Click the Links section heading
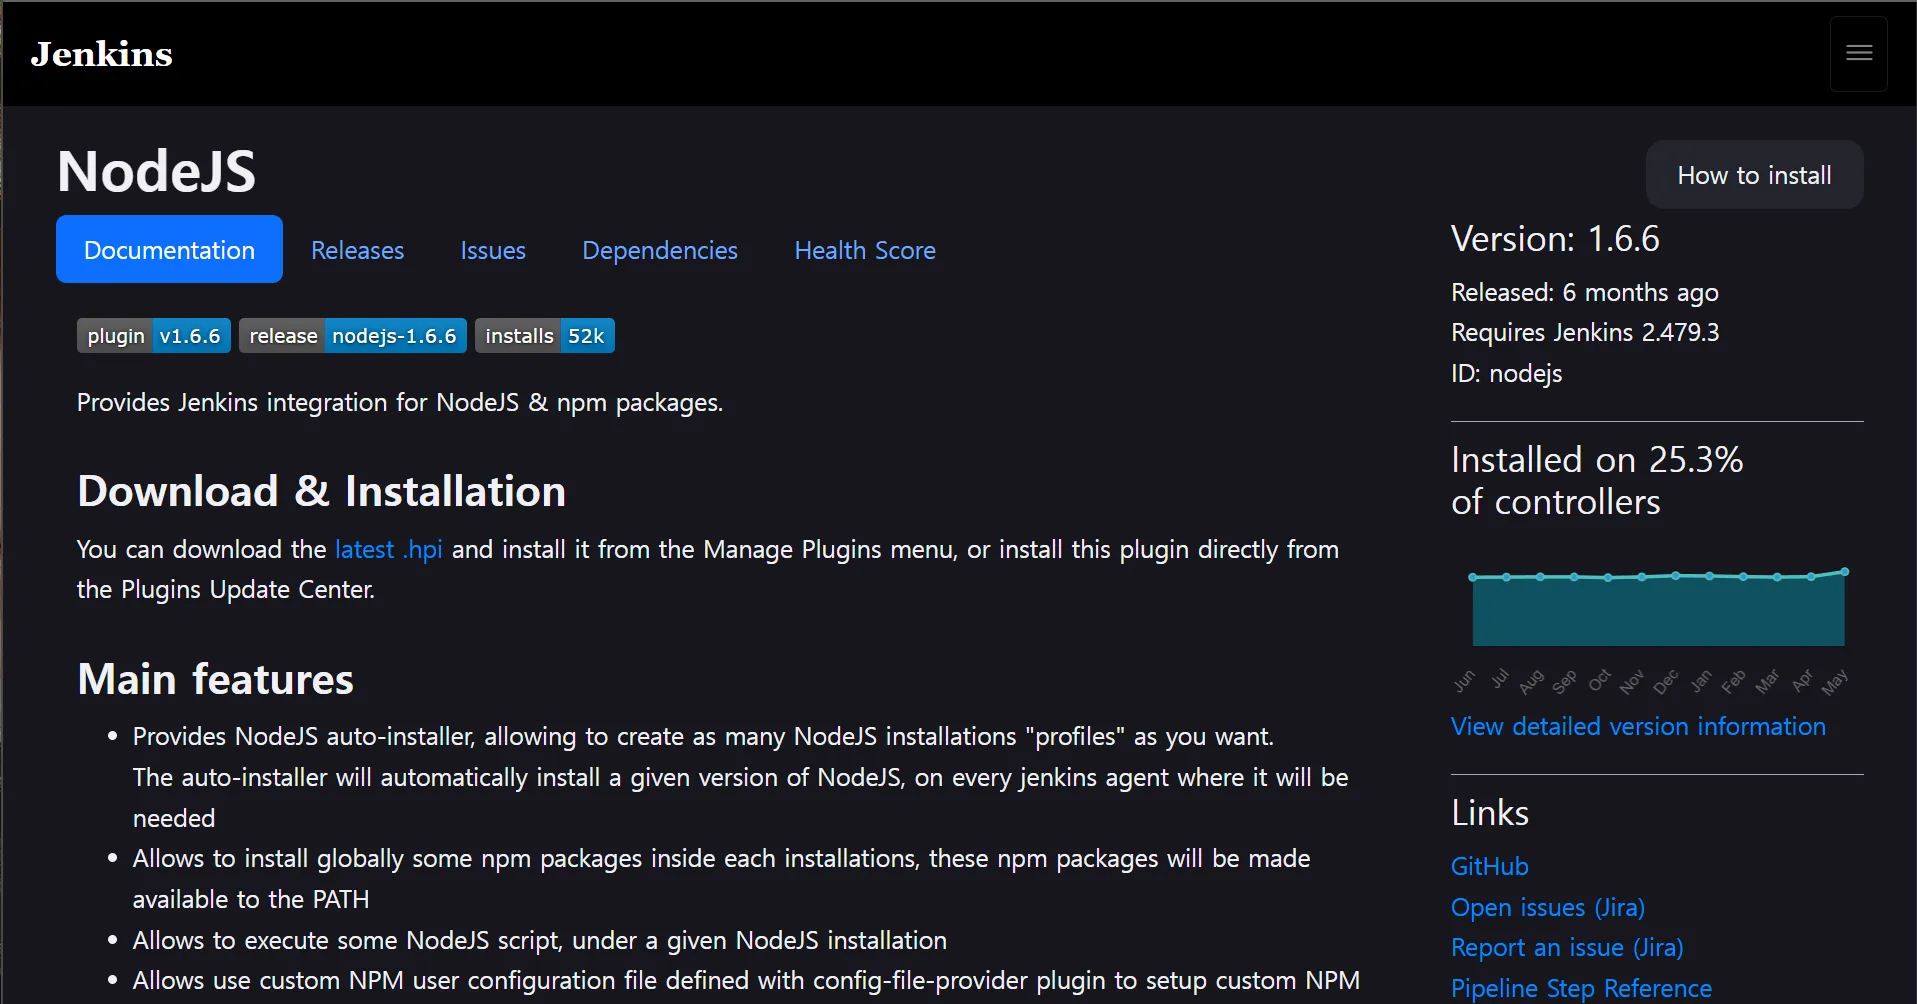This screenshot has height=1004, width=1917. 1490,813
